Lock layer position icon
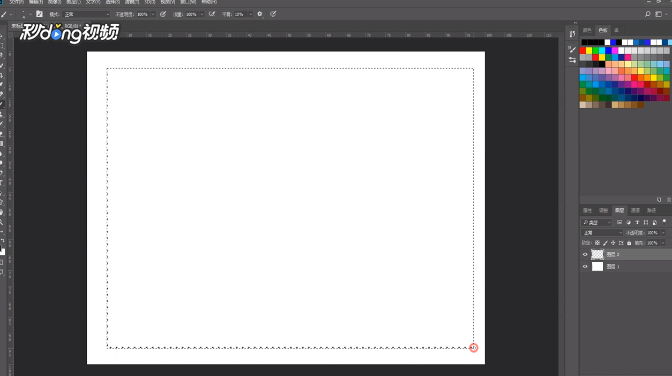This screenshot has width=672, height=376. (x=613, y=243)
